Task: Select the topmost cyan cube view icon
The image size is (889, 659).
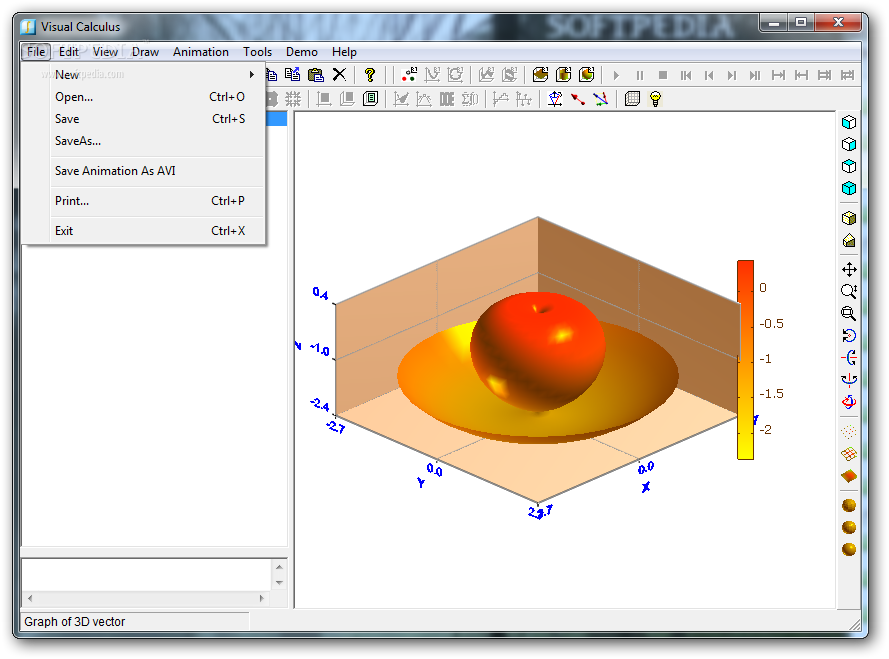Action: point(849,122)
